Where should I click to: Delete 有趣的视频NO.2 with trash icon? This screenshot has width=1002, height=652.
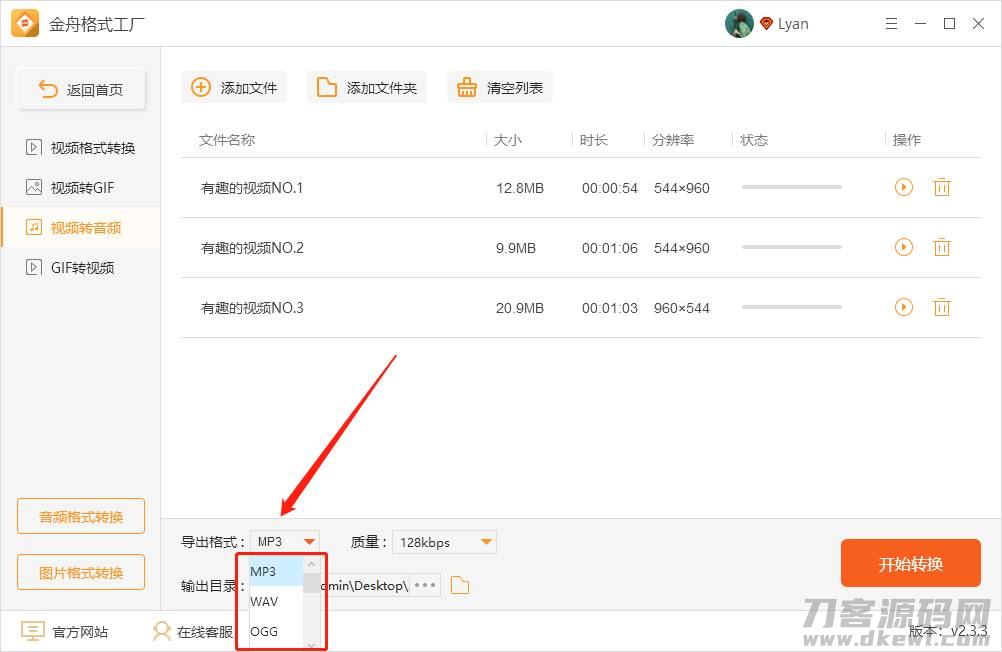[942, 247]
